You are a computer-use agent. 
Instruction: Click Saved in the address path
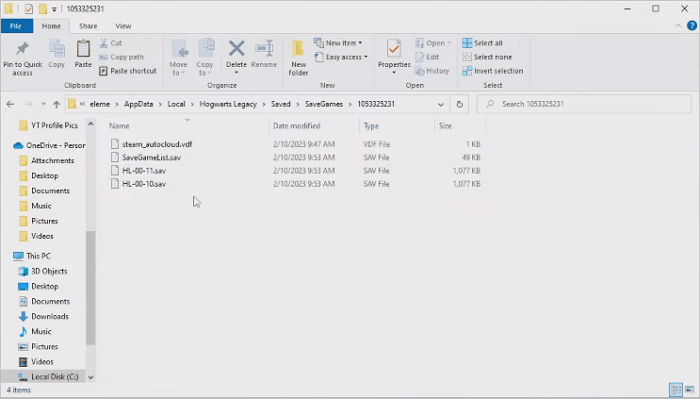281,104
